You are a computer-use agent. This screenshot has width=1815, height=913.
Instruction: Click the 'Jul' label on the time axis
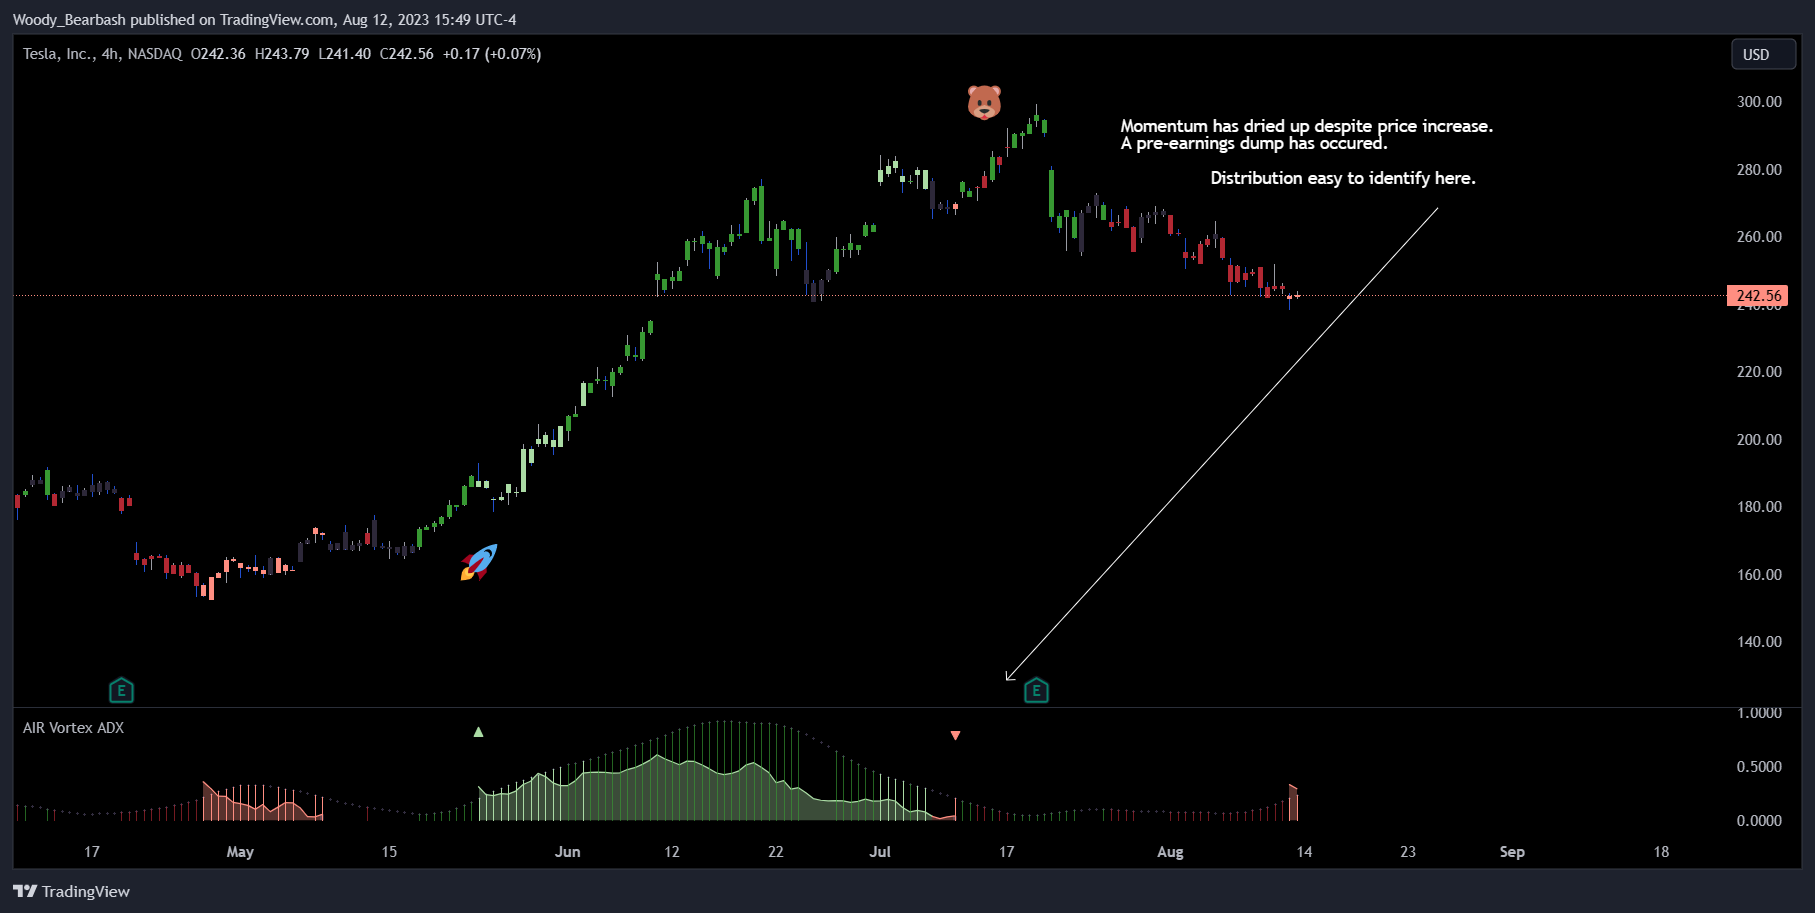[880, 852]
